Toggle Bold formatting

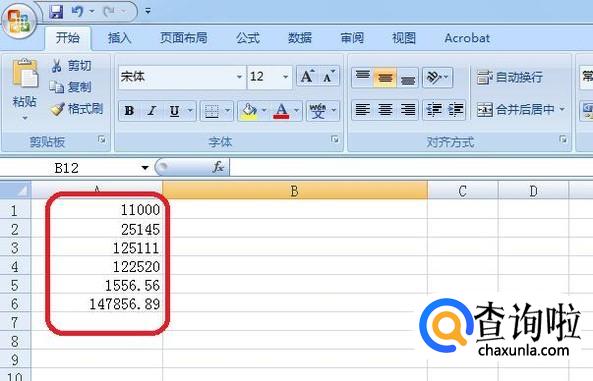click(x=129, y=111)
